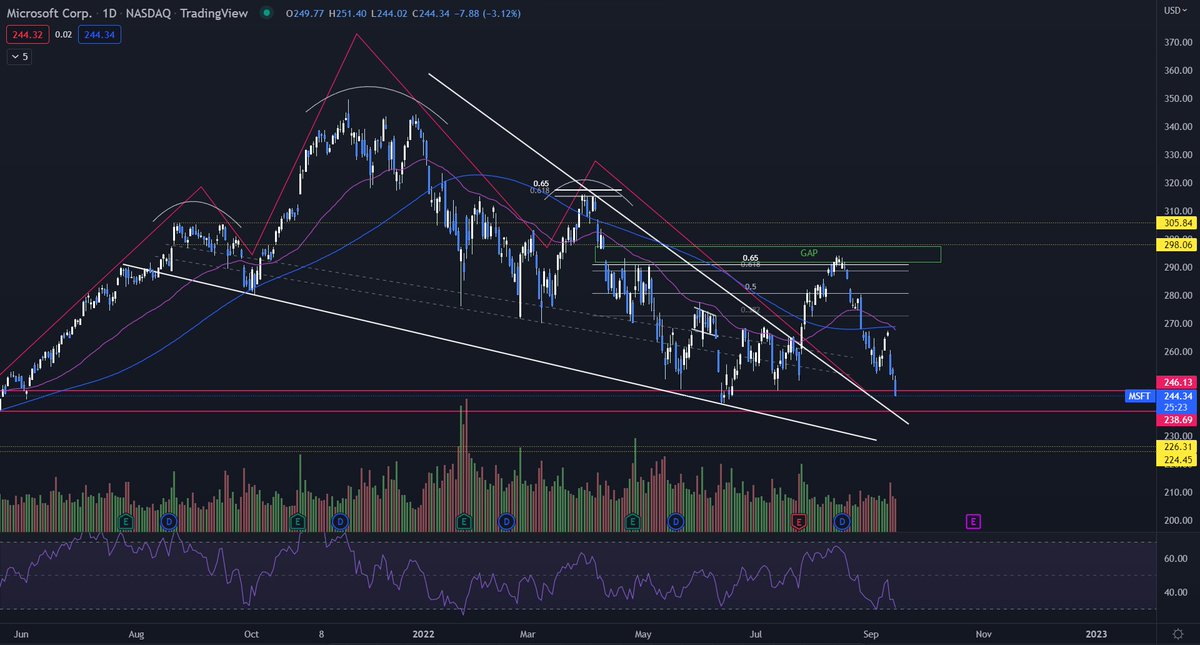
Task: Open the USD currency dropdown
Action: [1175, 9]
